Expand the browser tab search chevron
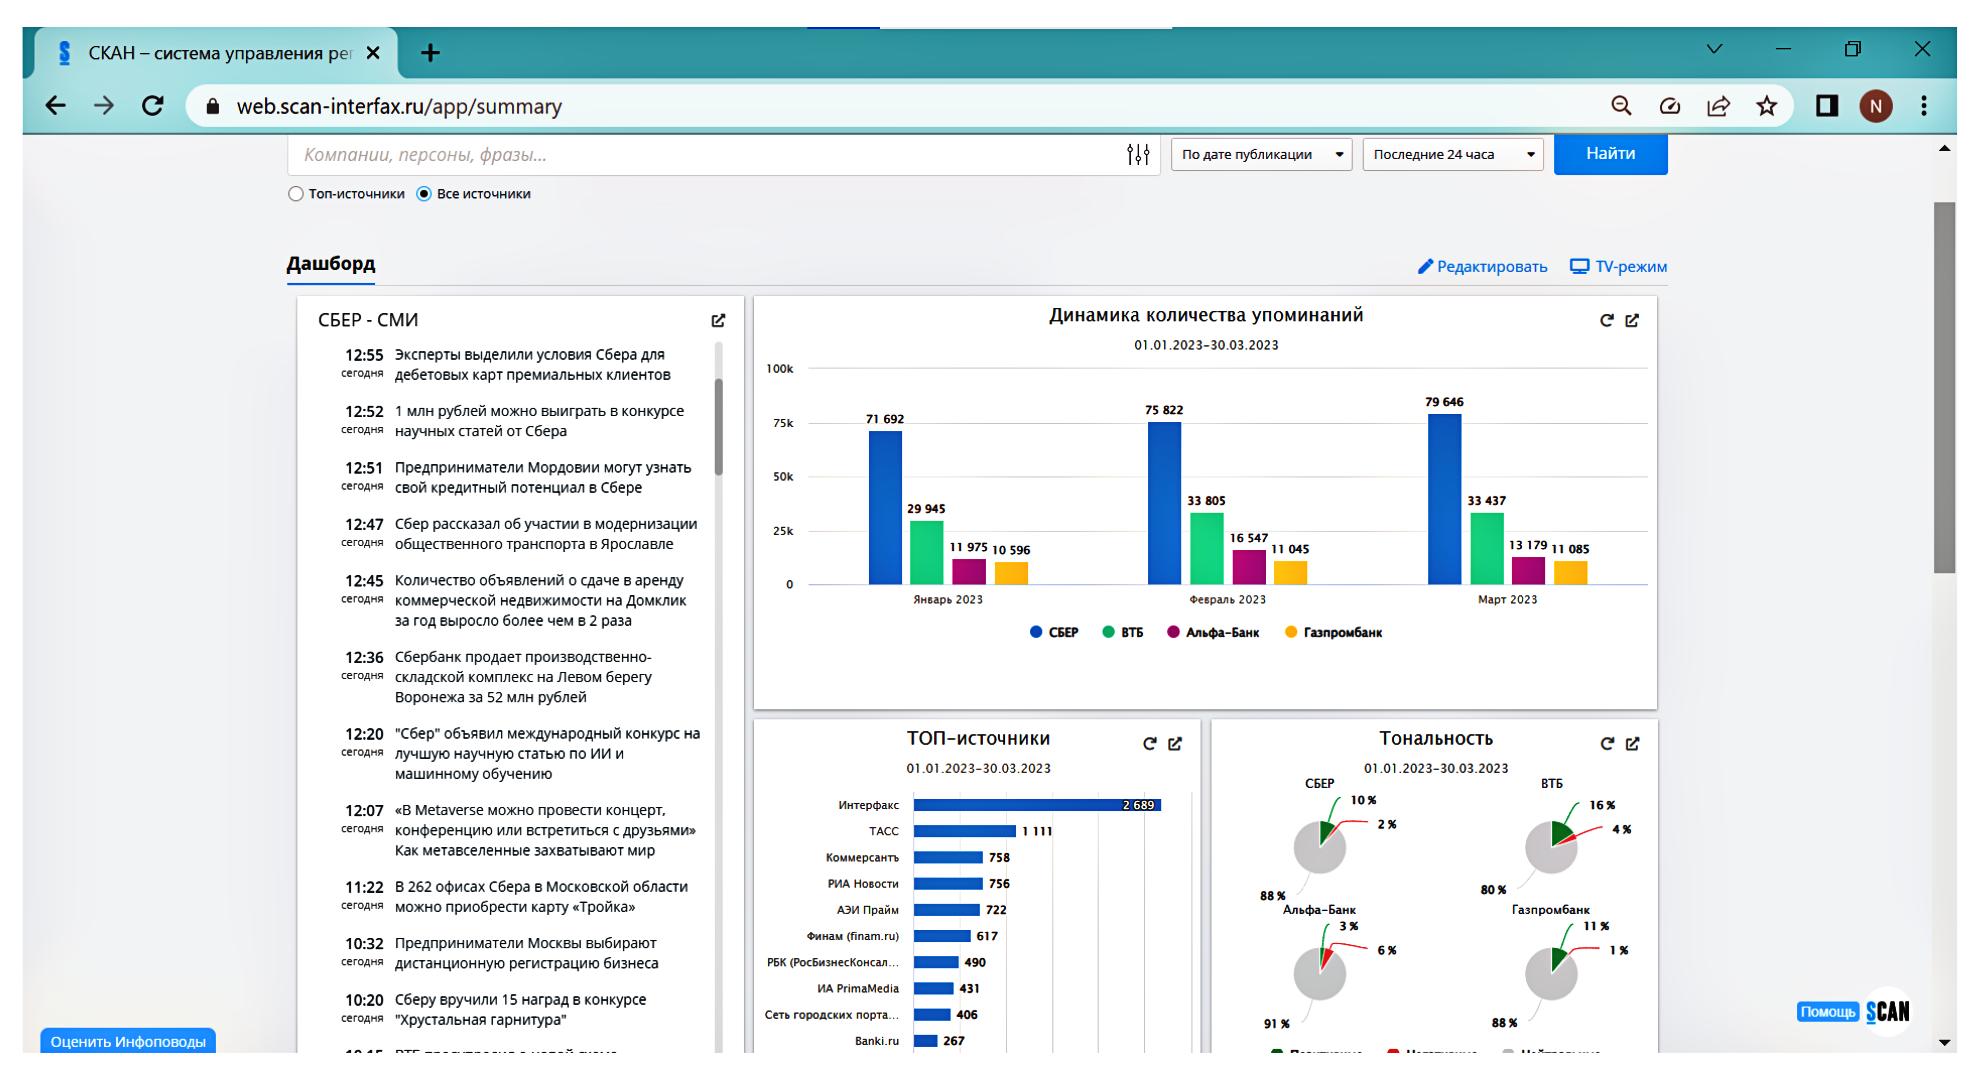The height and width of the screenshot is (1080, 1980). click(1714, 49)
